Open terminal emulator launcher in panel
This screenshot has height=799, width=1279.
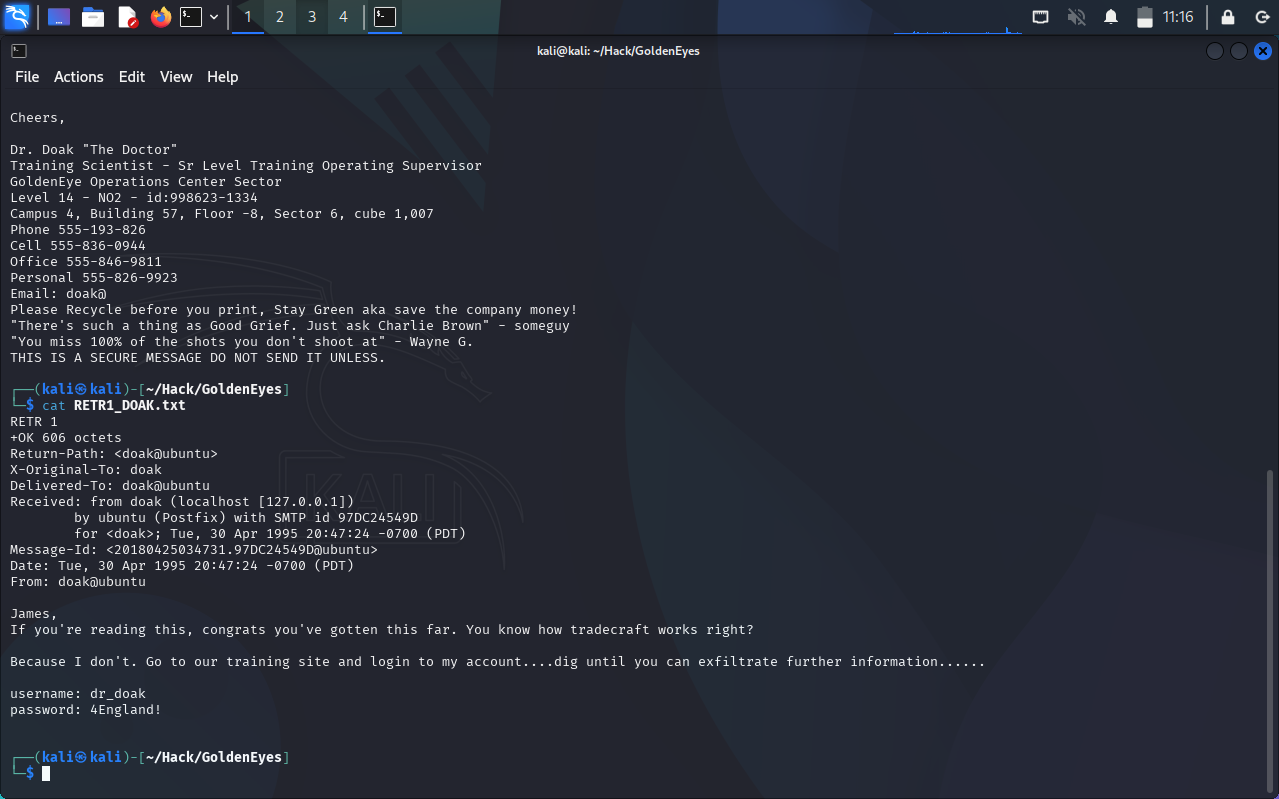pos(191,17)
